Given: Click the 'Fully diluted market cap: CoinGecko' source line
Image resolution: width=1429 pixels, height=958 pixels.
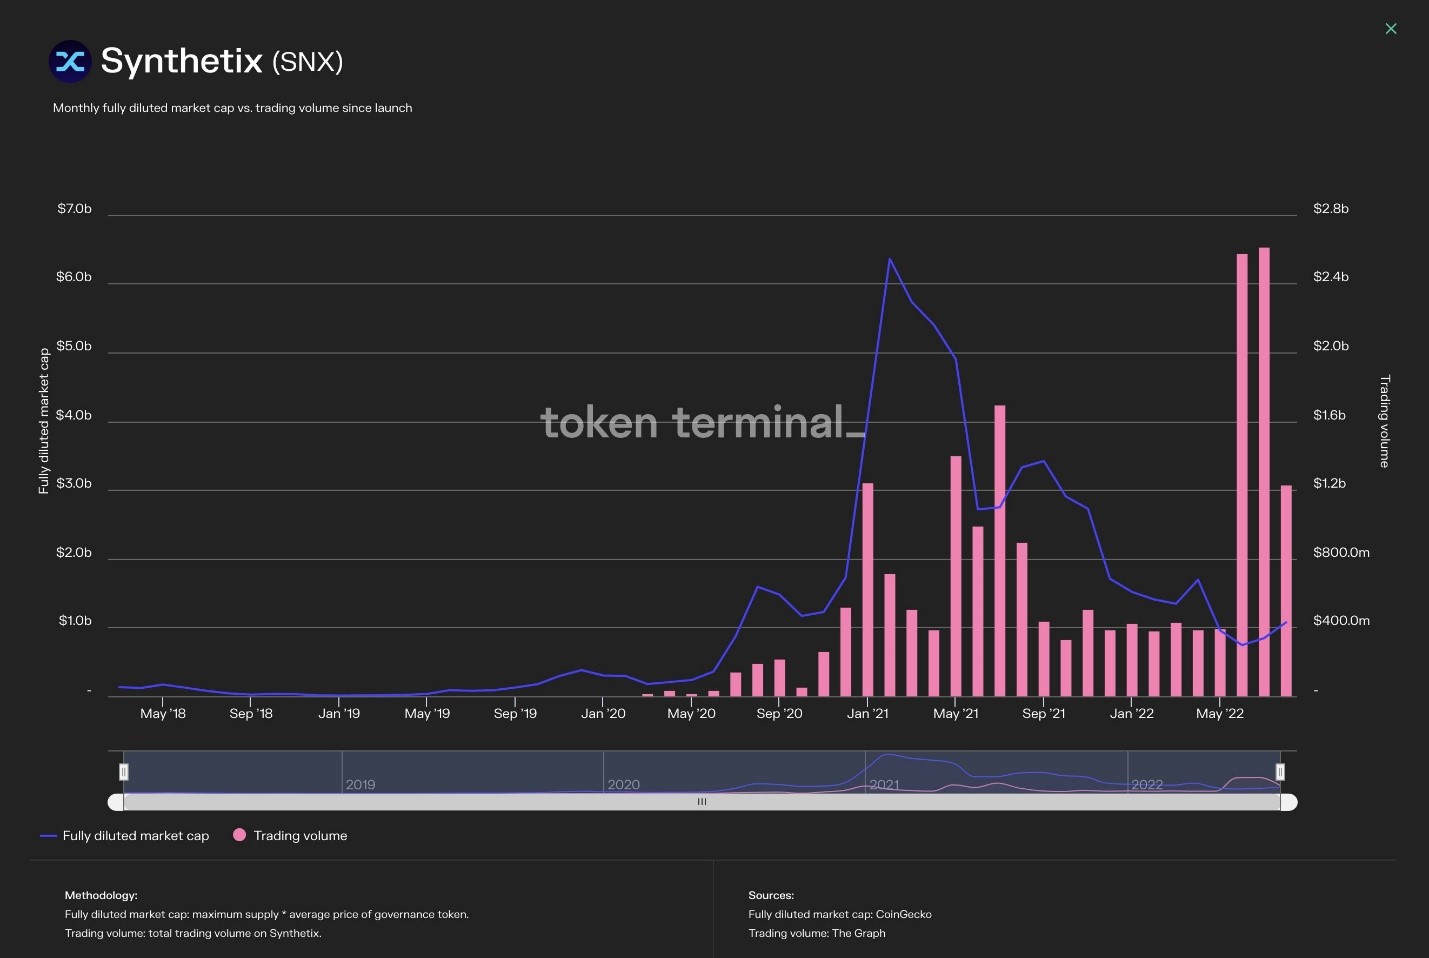Looking at the screenshot, I should (840, 915).
